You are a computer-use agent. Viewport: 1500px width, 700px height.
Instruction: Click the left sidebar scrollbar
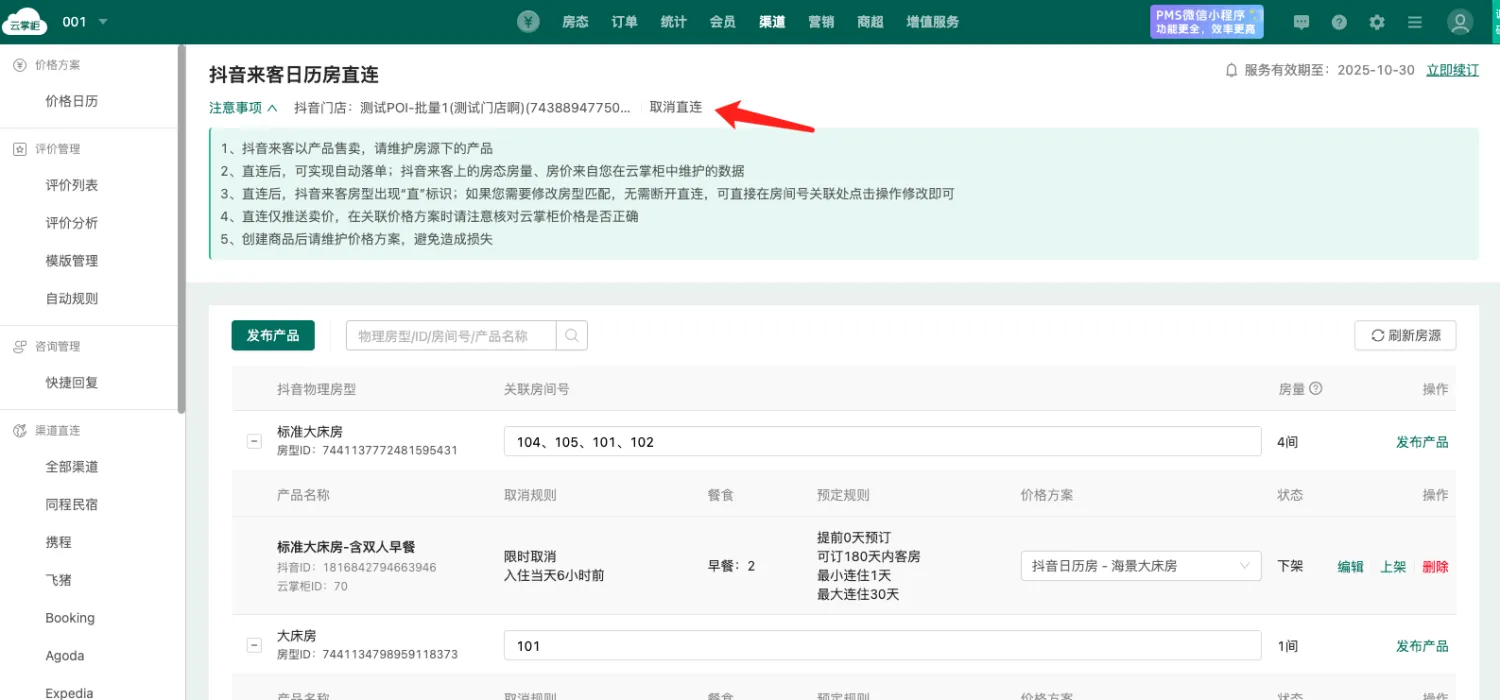(181, 228)
